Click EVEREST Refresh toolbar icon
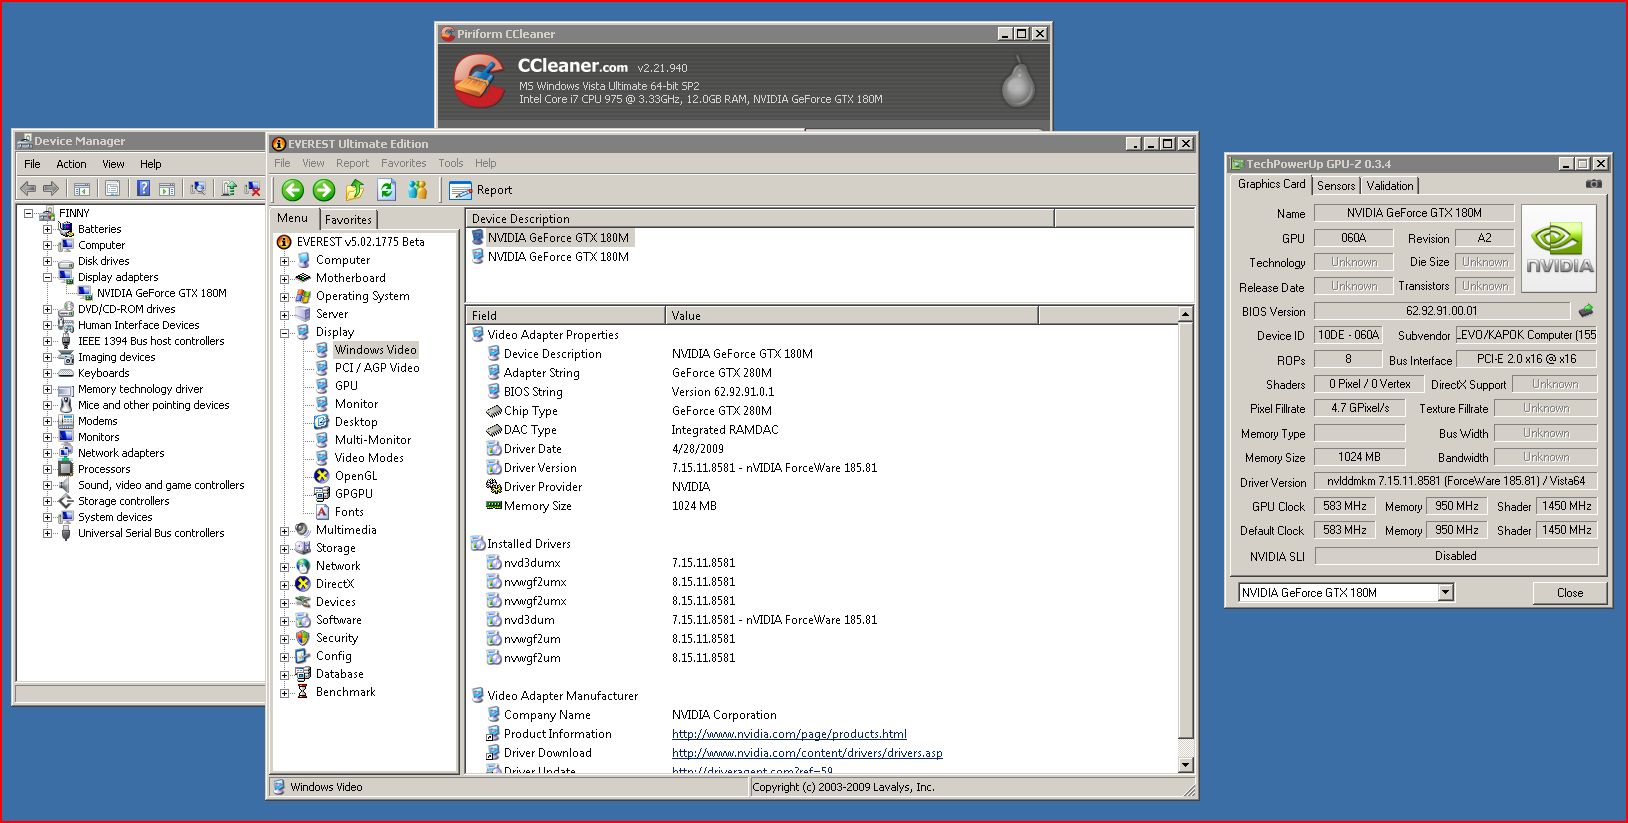The image size is (1628, 823). pyautogui.click(x=387, y=190)
